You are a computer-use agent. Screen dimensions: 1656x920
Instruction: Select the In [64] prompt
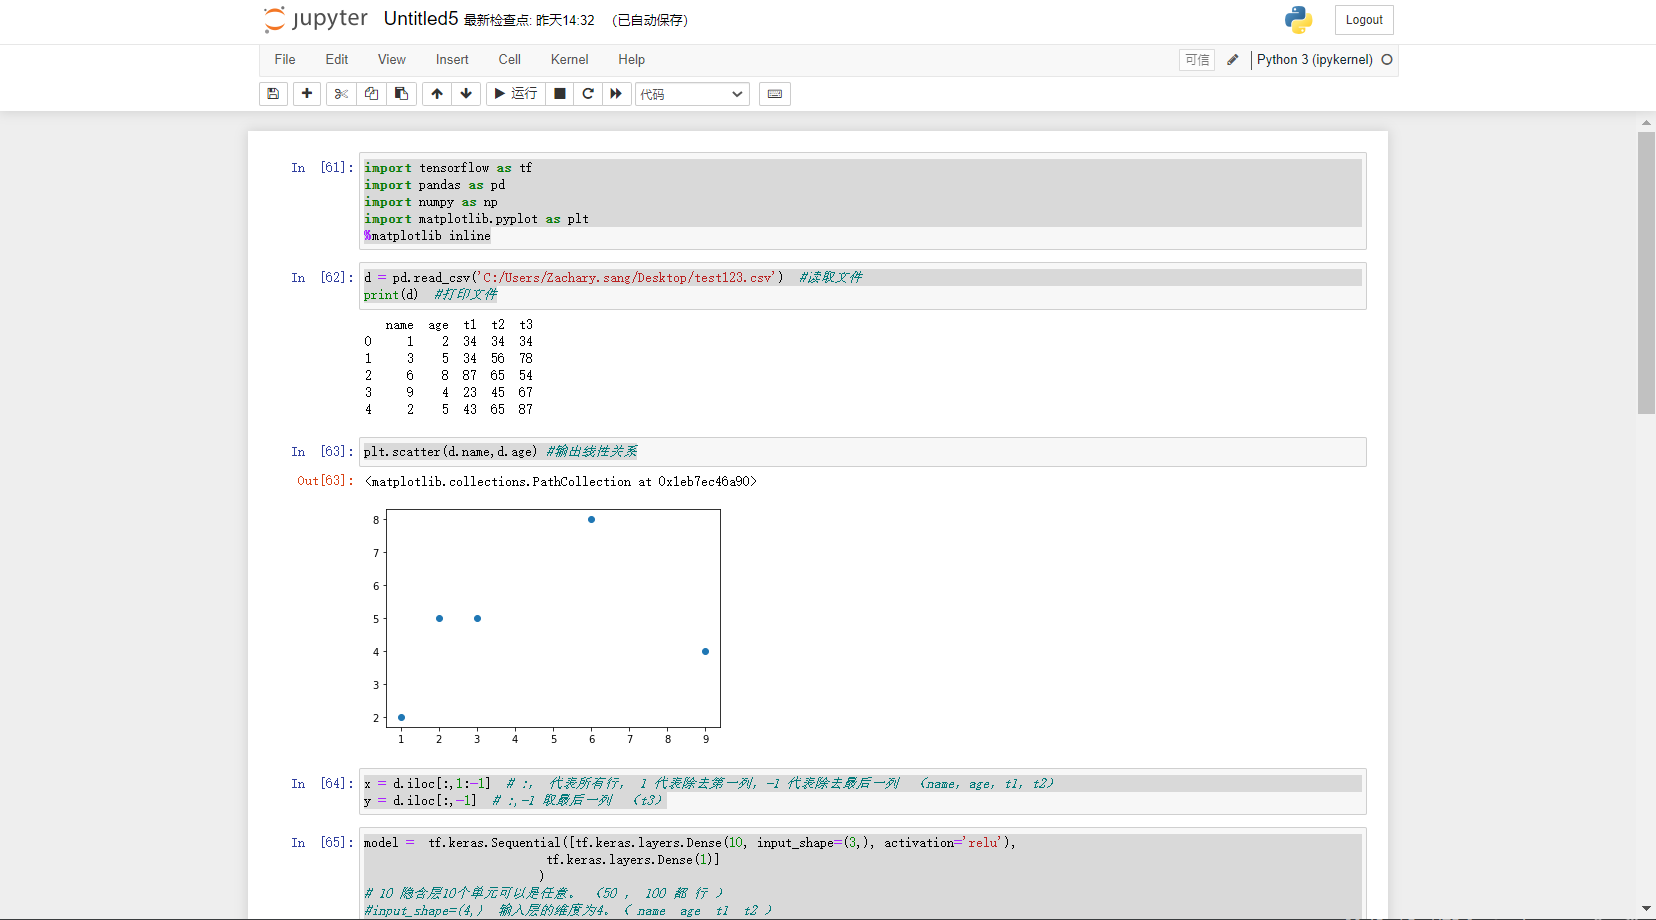(322, 784)
